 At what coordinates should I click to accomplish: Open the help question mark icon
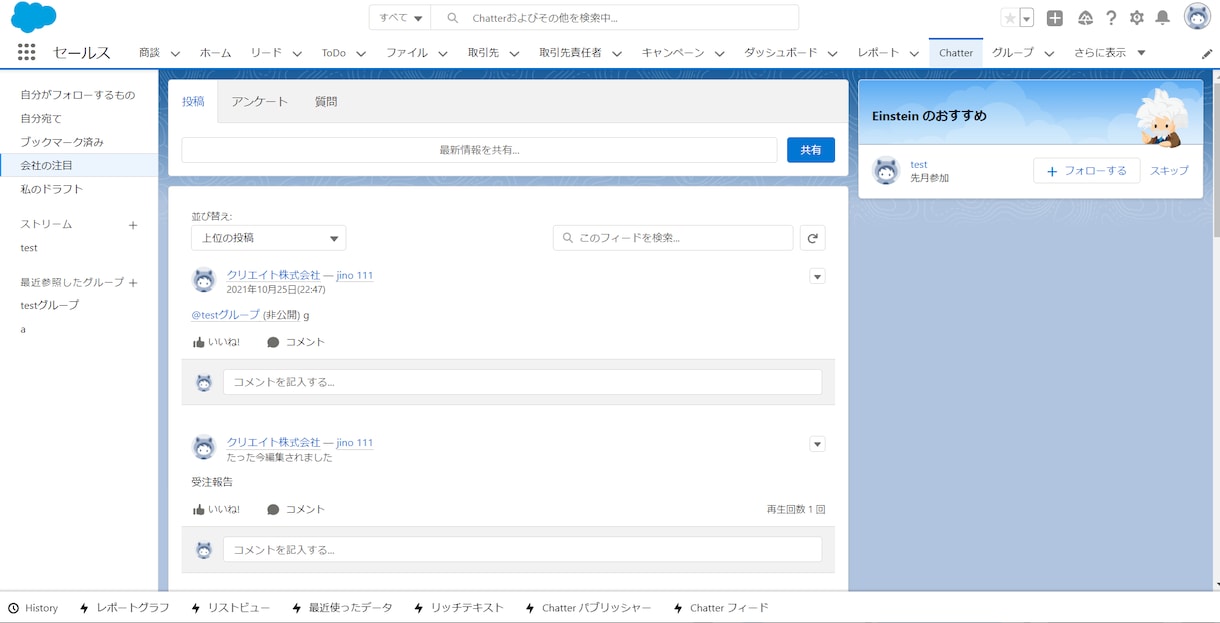point(1111,18)
